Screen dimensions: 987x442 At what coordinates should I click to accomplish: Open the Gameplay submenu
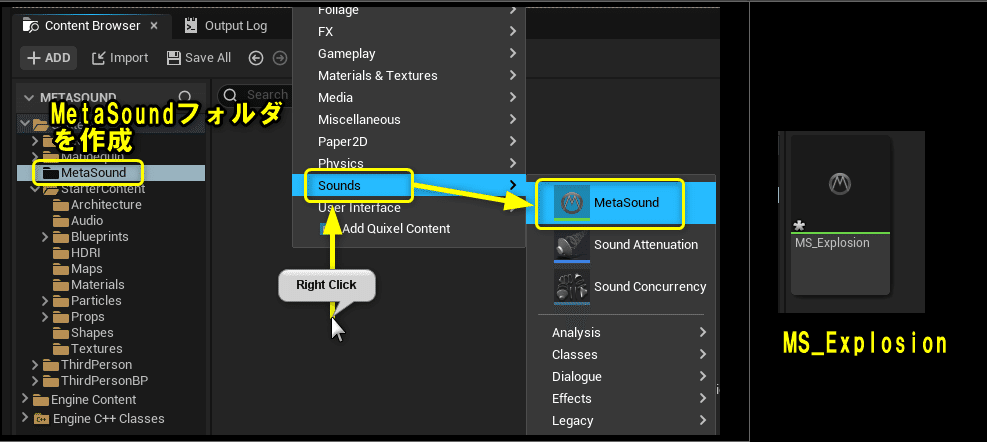[409, 54]
